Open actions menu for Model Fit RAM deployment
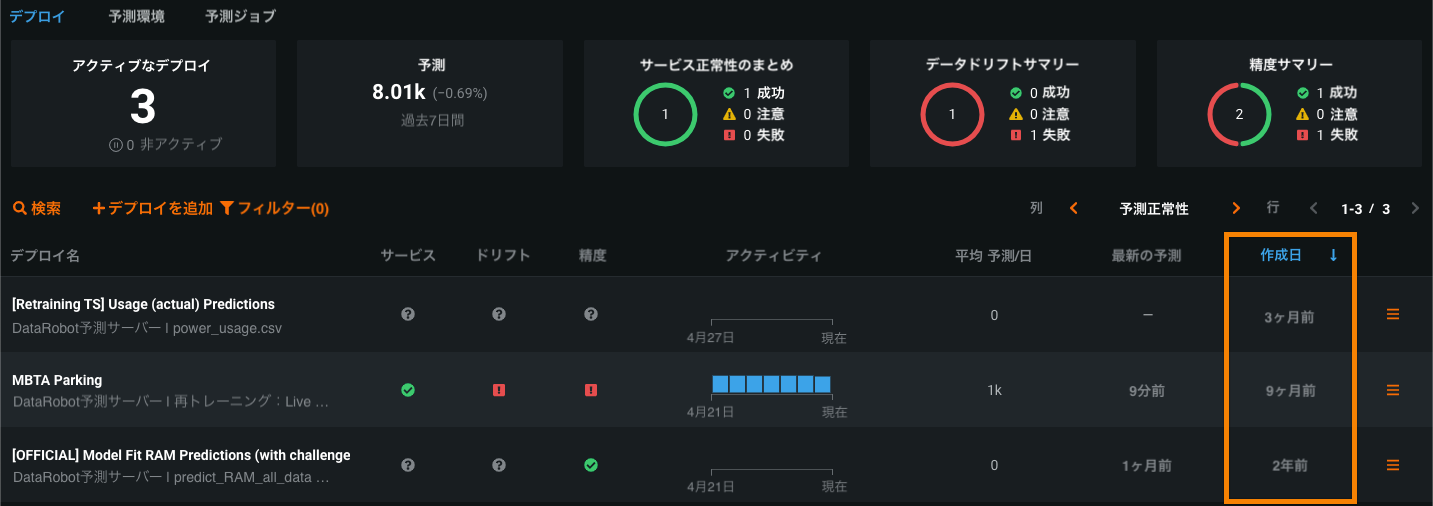 pyautogui.click(x=1392, y=465)
